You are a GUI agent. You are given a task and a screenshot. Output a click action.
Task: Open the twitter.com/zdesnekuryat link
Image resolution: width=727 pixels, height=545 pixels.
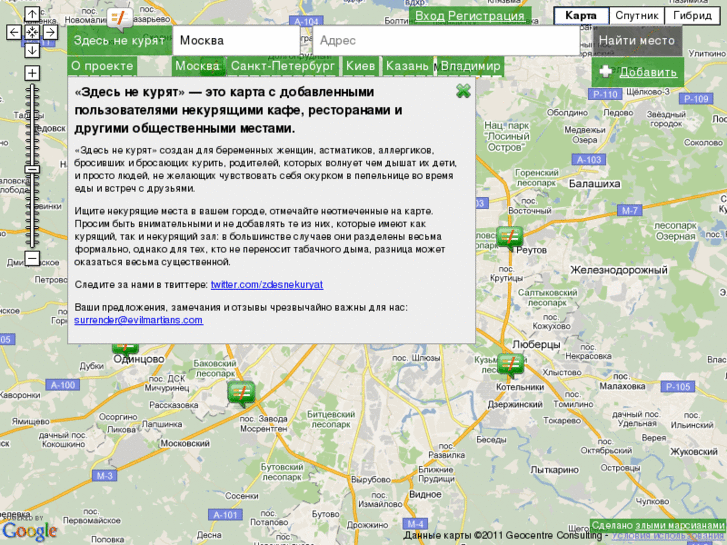[x=267, y=284]
